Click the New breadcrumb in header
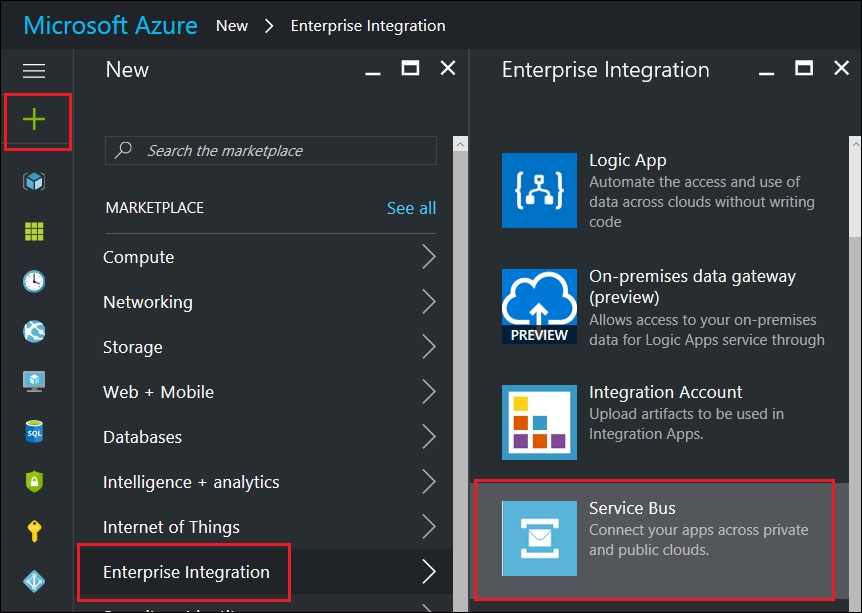This screenshot has height=613, width=862. 232,26
